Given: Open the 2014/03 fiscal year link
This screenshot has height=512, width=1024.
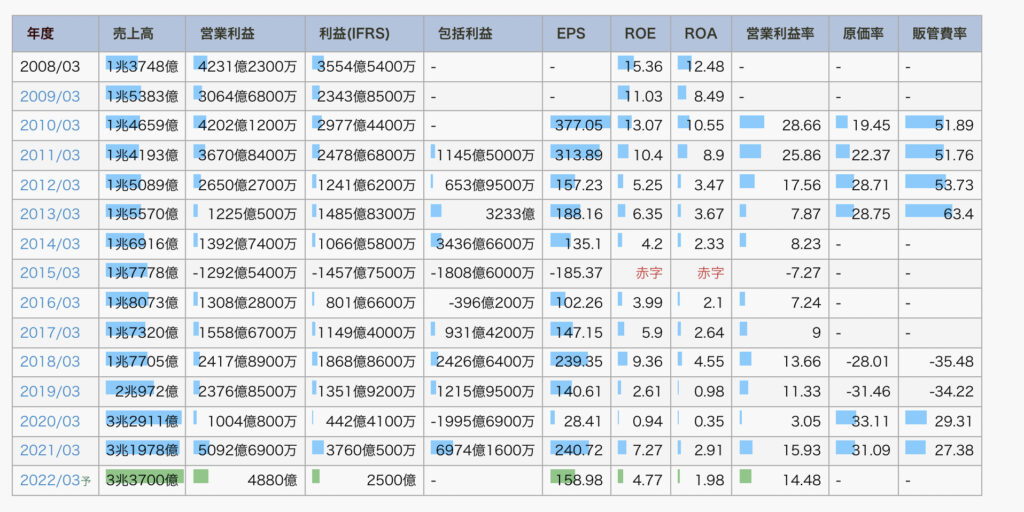Looking at the screenshot, I should point(50,244).
